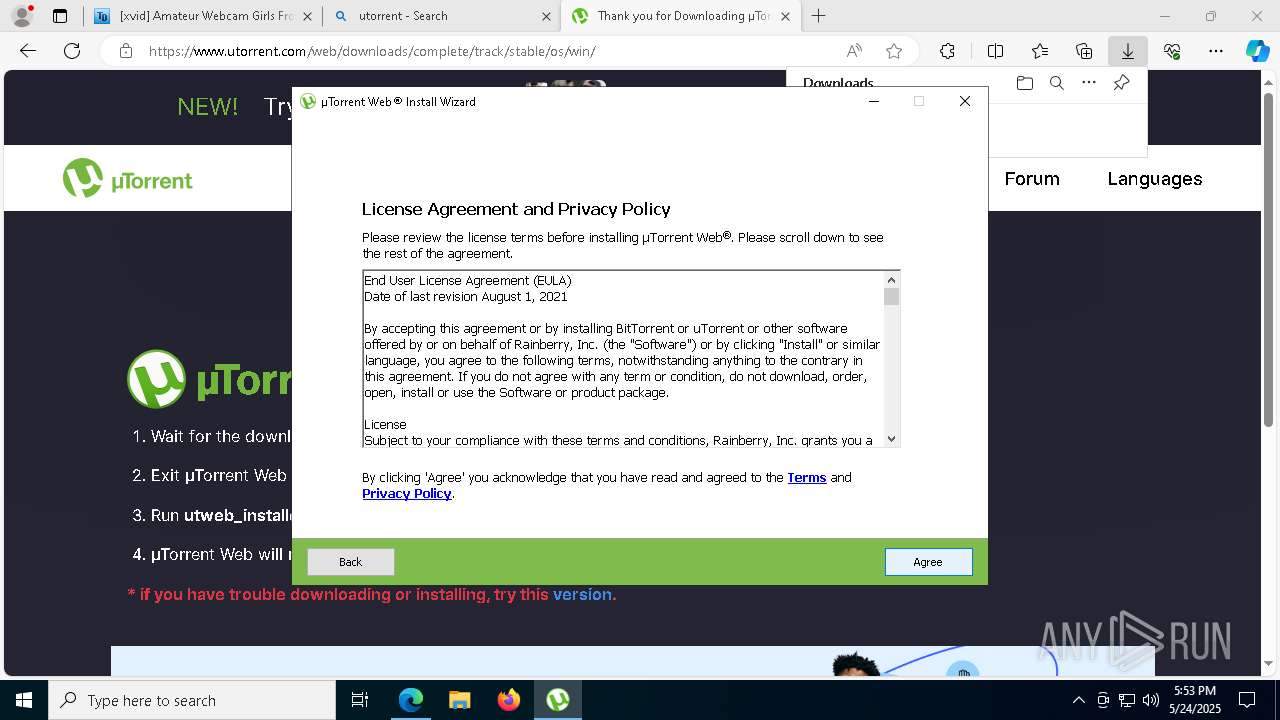
Task: Click the EULA scrollbar up arrow
Action: (x=892, y=280)
